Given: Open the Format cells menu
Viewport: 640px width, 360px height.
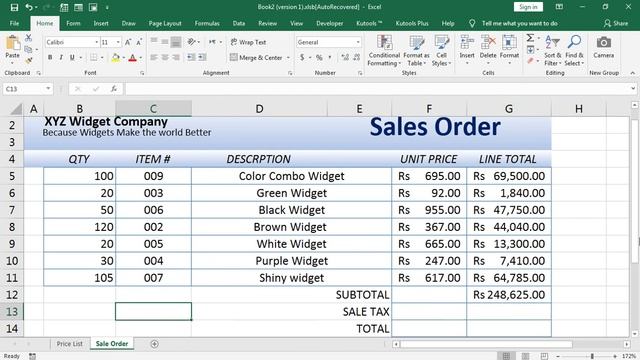Looking at the screenshot, I should coord(509,51).
